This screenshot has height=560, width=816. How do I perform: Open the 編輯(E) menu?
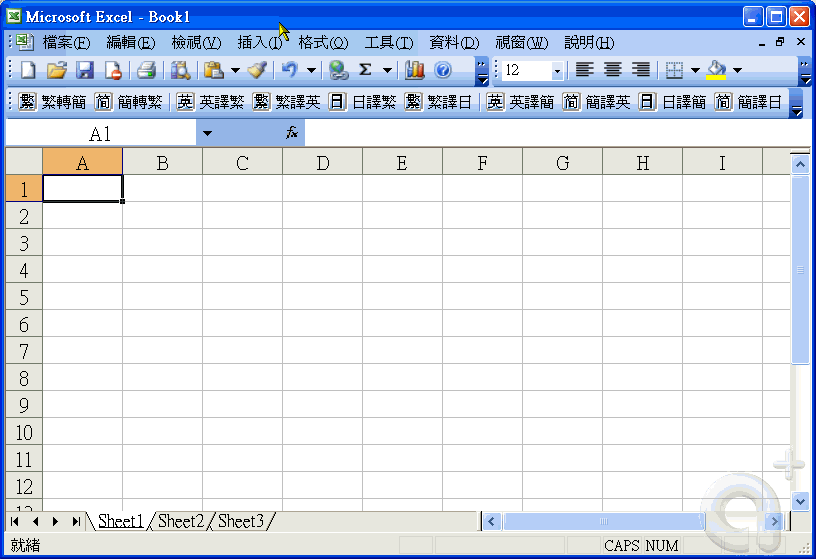[131, 43]
